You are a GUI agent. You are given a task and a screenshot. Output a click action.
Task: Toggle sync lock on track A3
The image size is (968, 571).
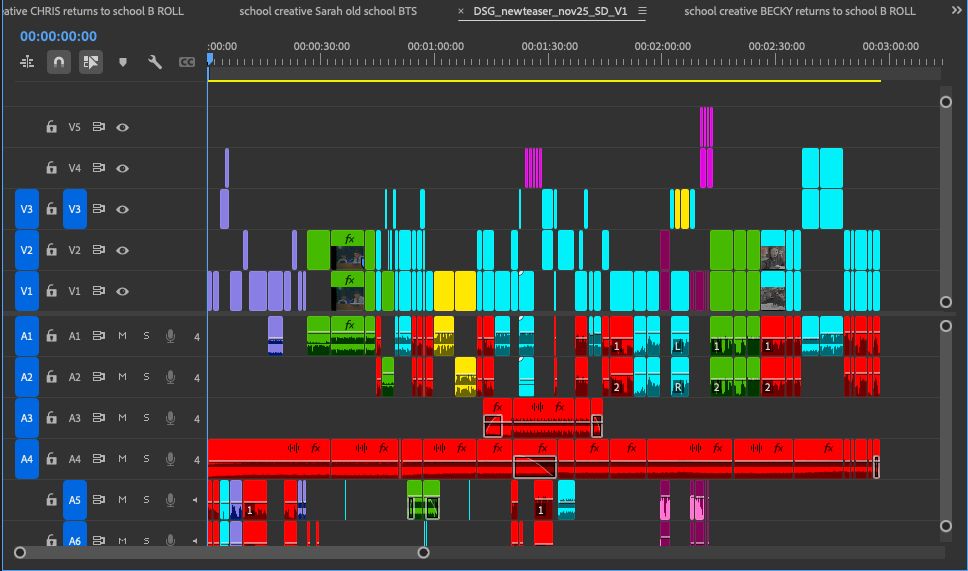coord(98,417)
